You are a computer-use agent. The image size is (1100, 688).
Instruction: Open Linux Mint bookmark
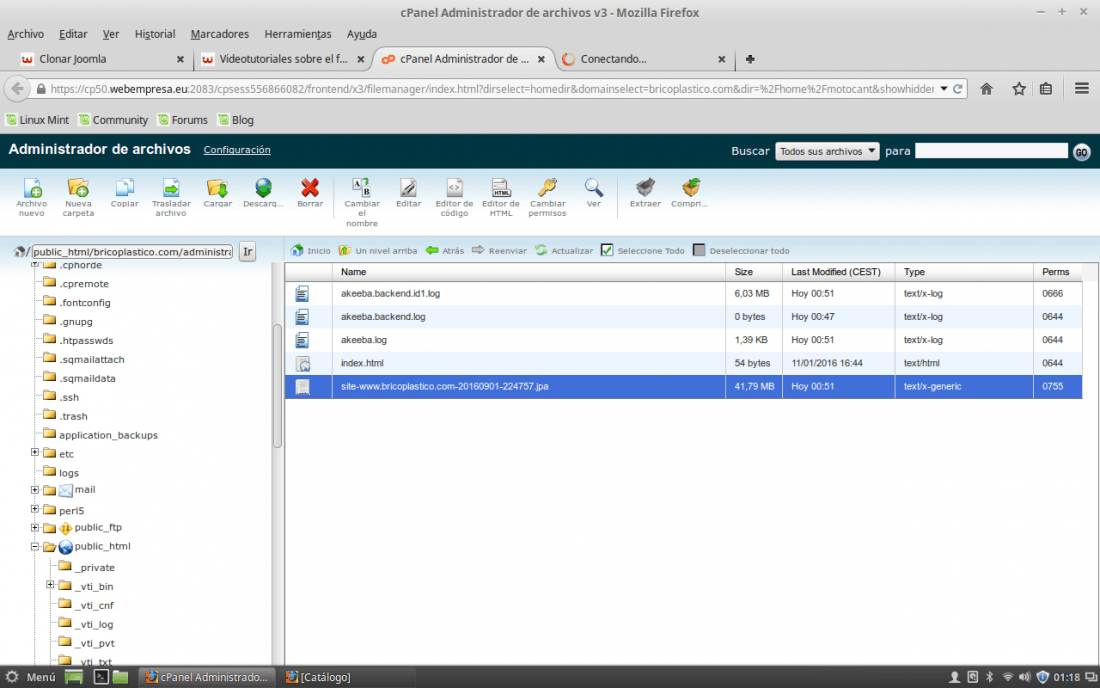[x=37, y=120]
